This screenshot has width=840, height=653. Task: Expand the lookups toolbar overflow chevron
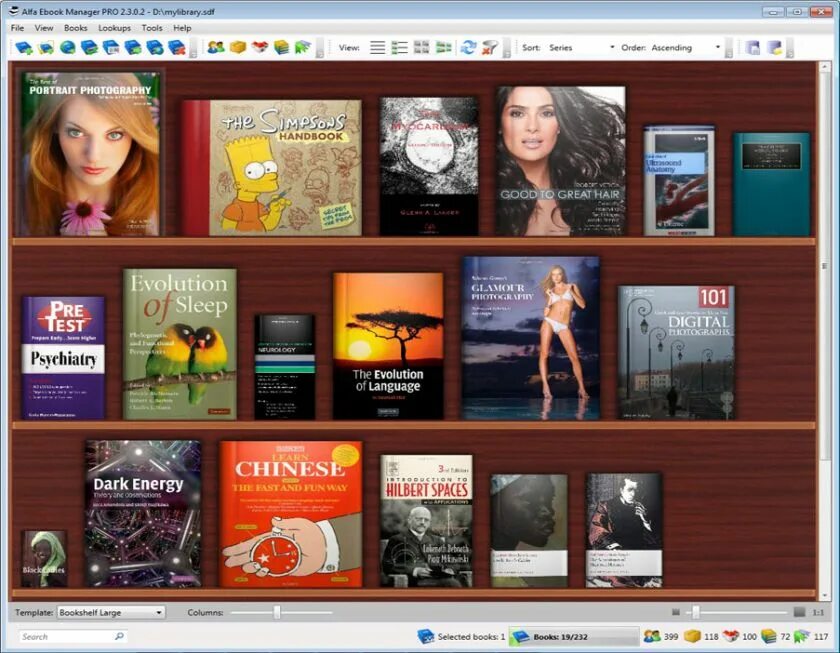[x=320, y=48]
